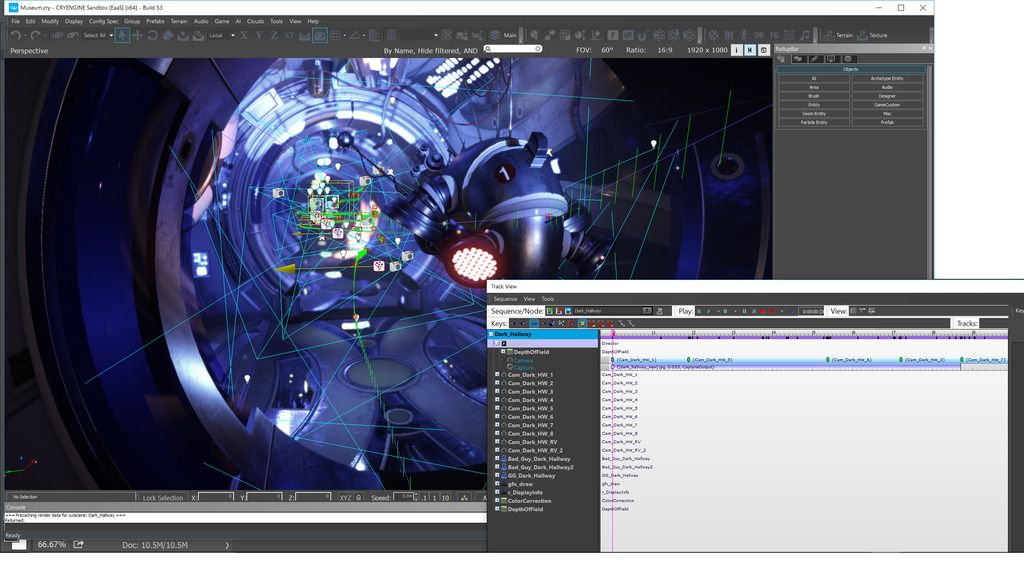
Task: Open the File menu
Action: click(15, 21)
